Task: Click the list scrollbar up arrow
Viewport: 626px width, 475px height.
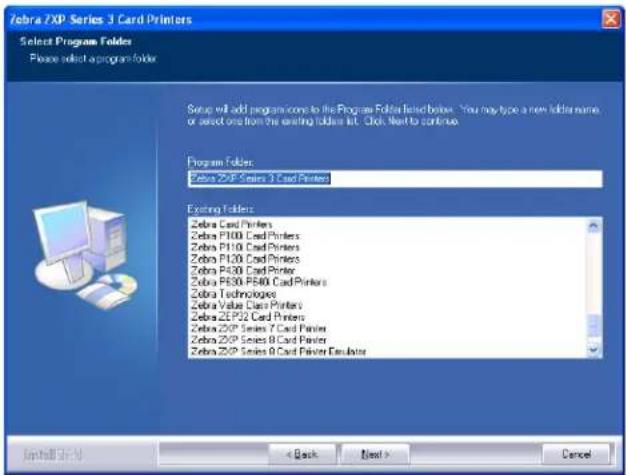Action: (594, 226)
